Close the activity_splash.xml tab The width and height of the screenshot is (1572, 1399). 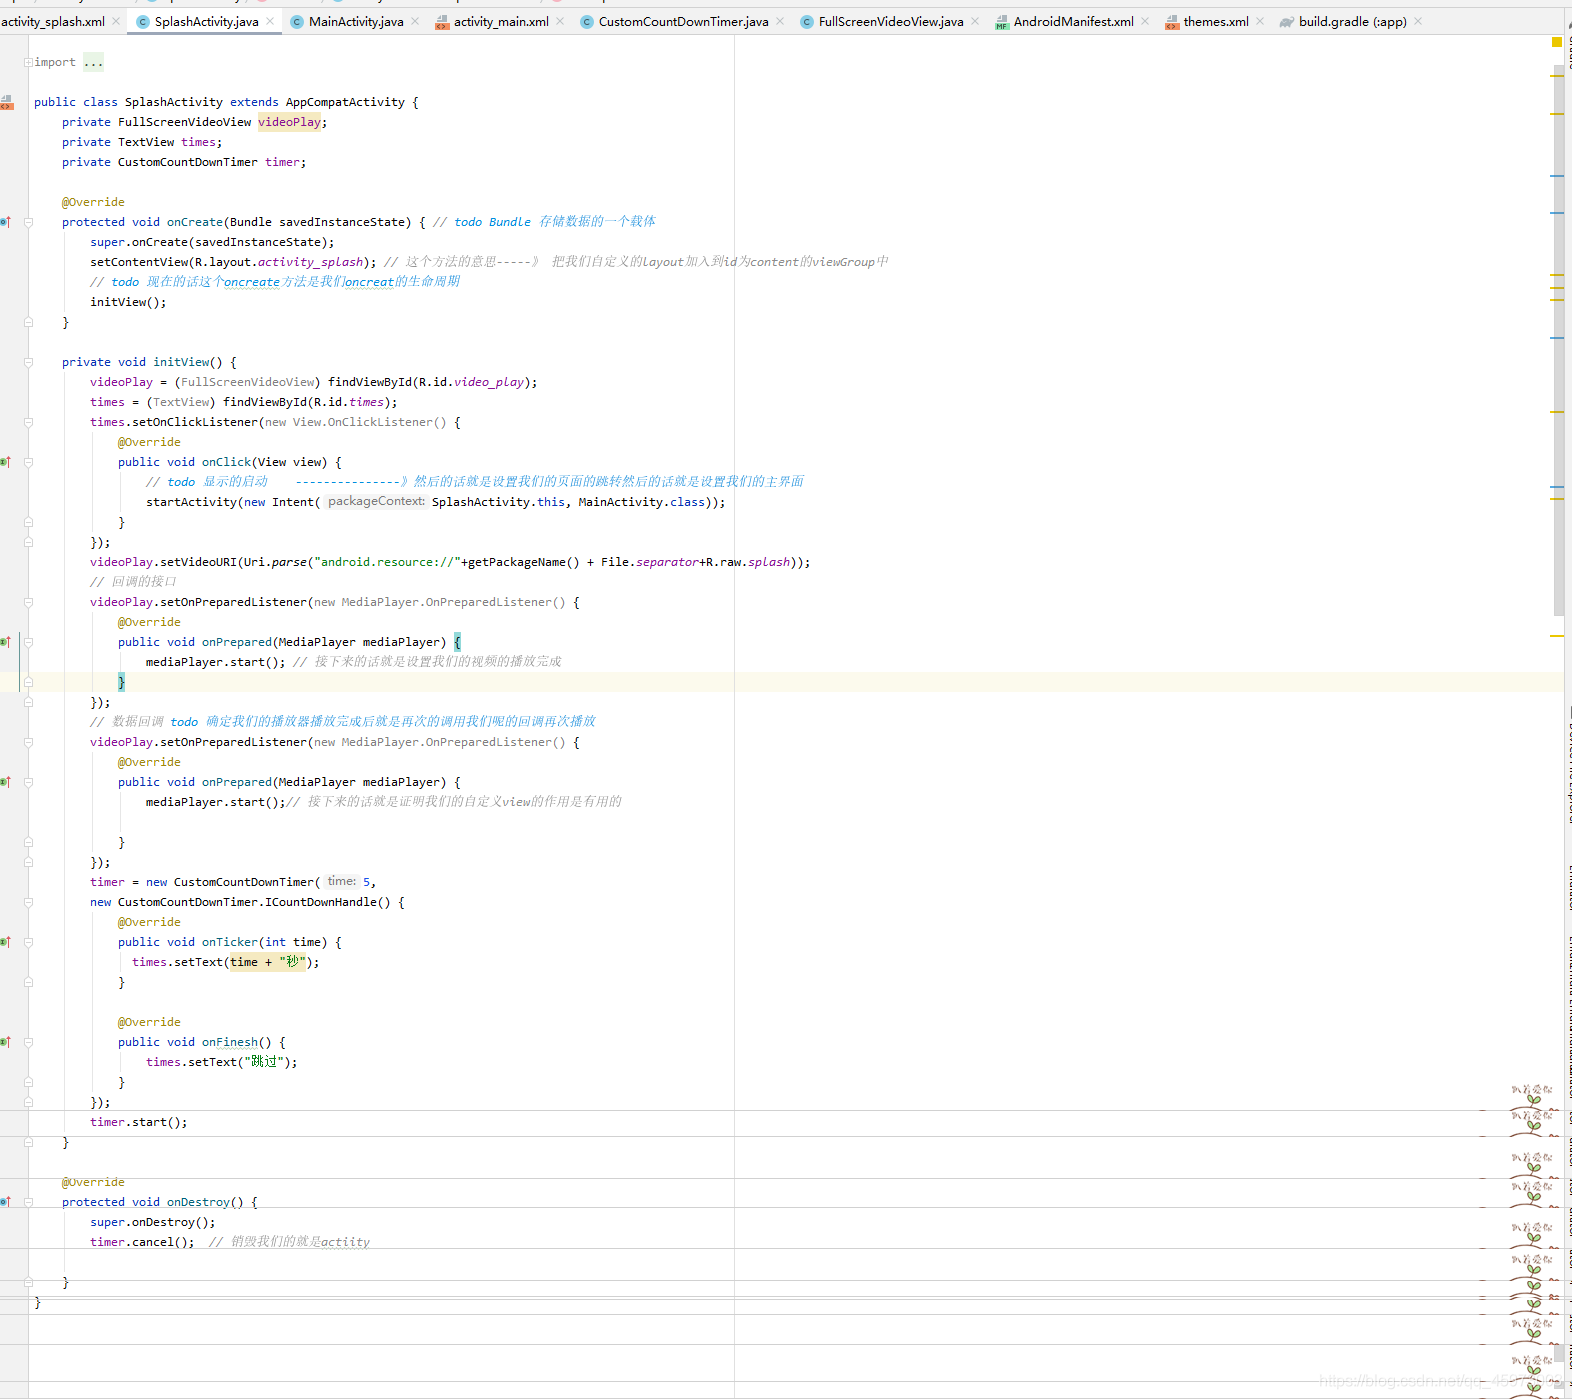pyautogui.click(x=116, y=21)
